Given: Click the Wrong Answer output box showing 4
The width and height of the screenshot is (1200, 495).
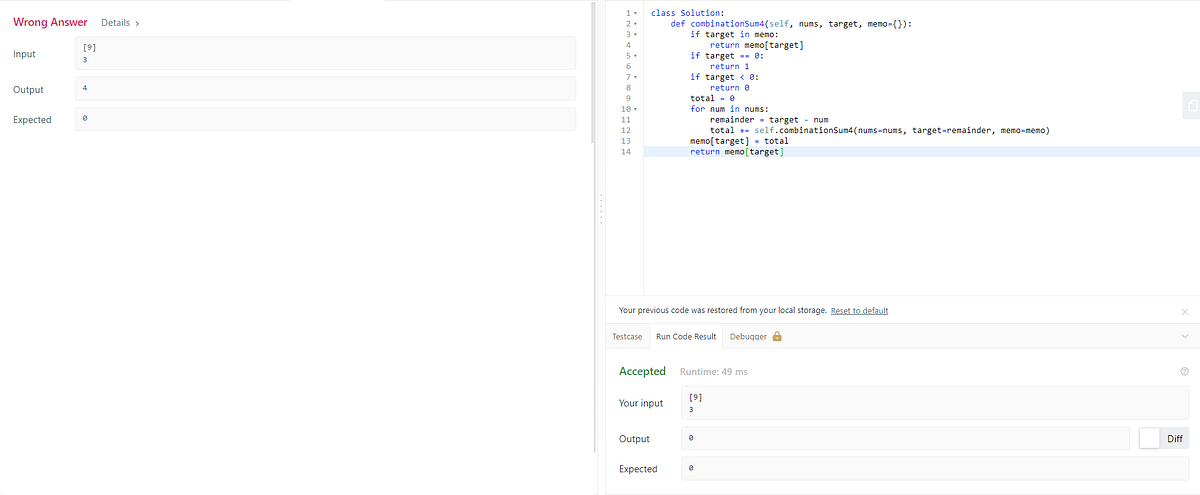Looking at the screenshot, I should pyautogui.click(x=325, y=89).
